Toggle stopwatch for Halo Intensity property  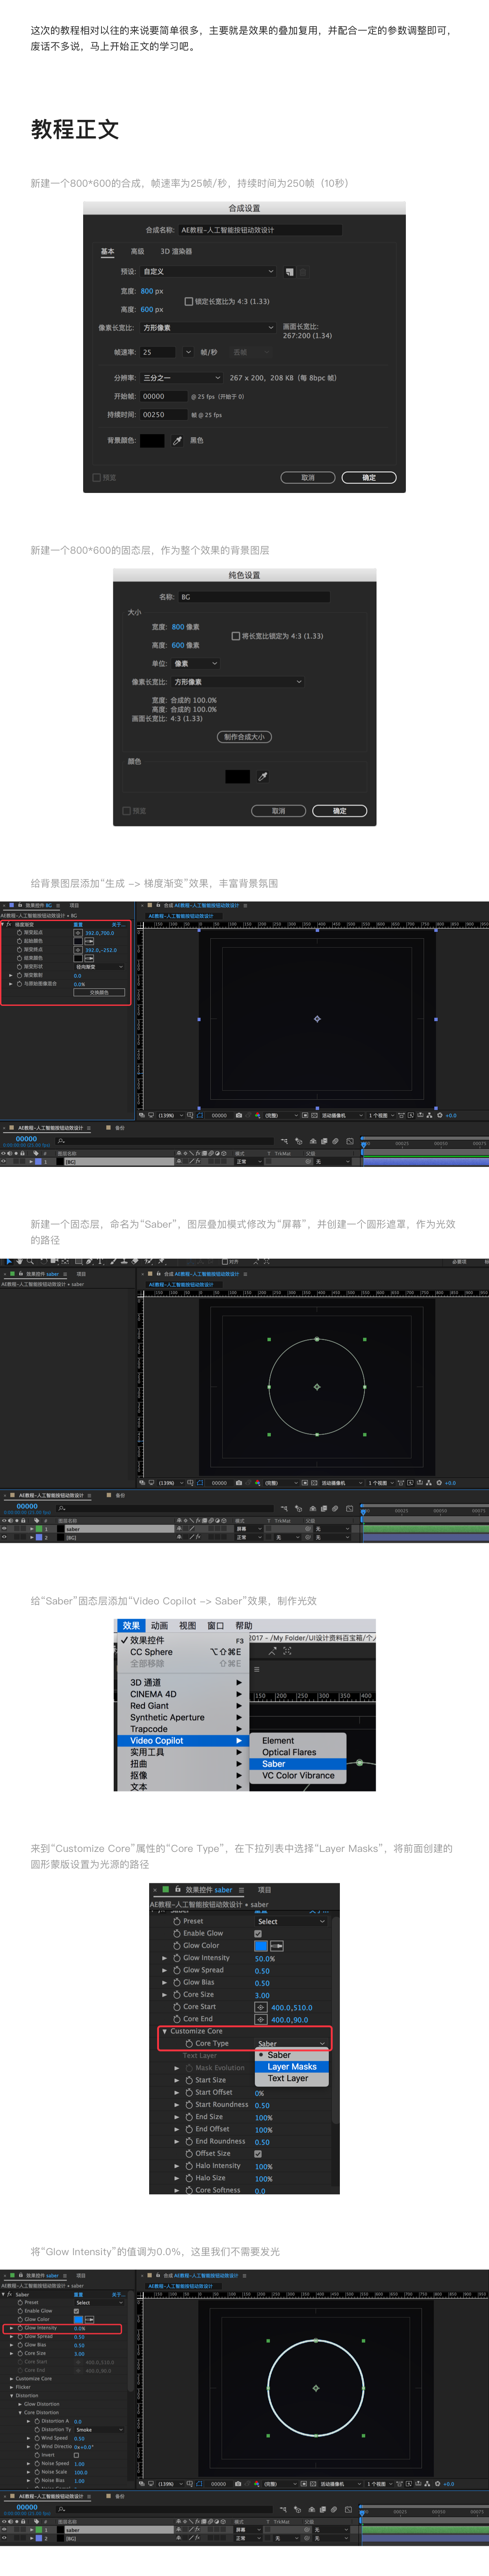pyautogui.click(x=189, y=2165)
